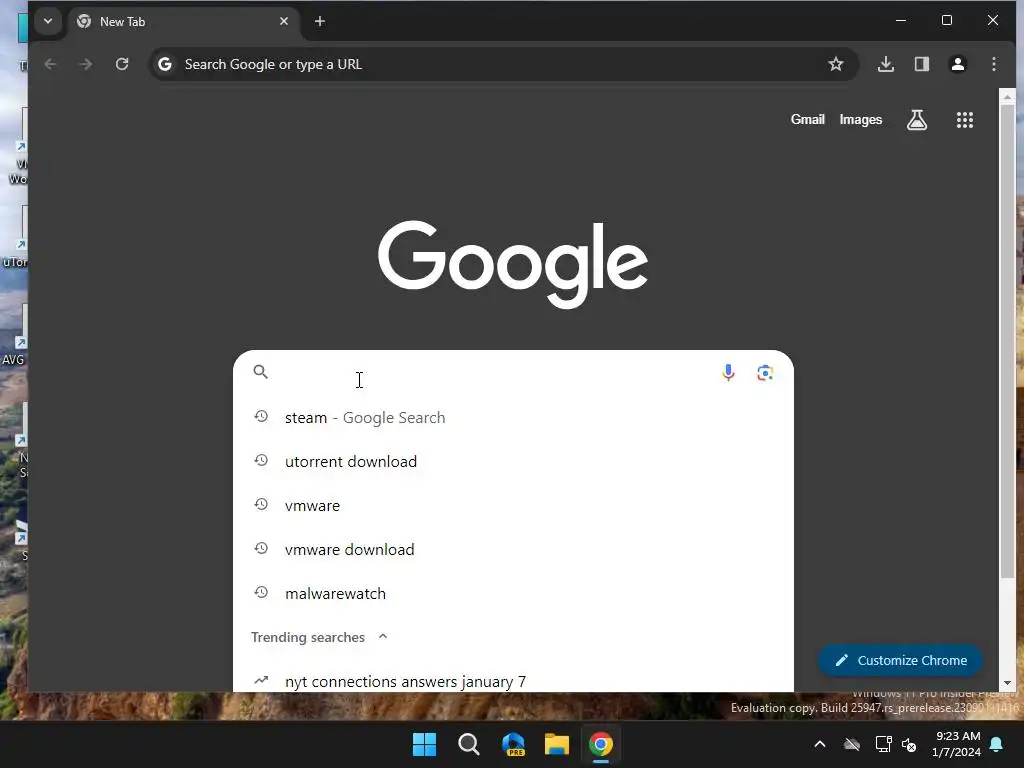Click history icon beside 'steam' suggestion
The image size is (1024, 768).
pos(261,417)
